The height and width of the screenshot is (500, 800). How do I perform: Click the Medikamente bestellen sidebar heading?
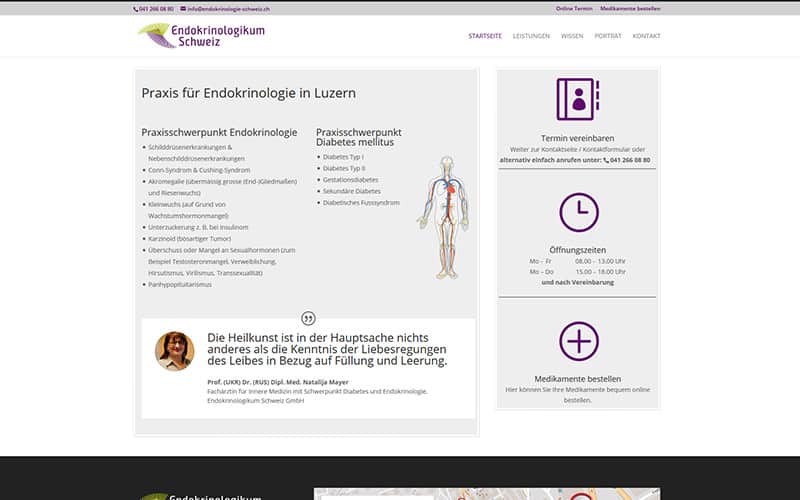click(578, 379)
